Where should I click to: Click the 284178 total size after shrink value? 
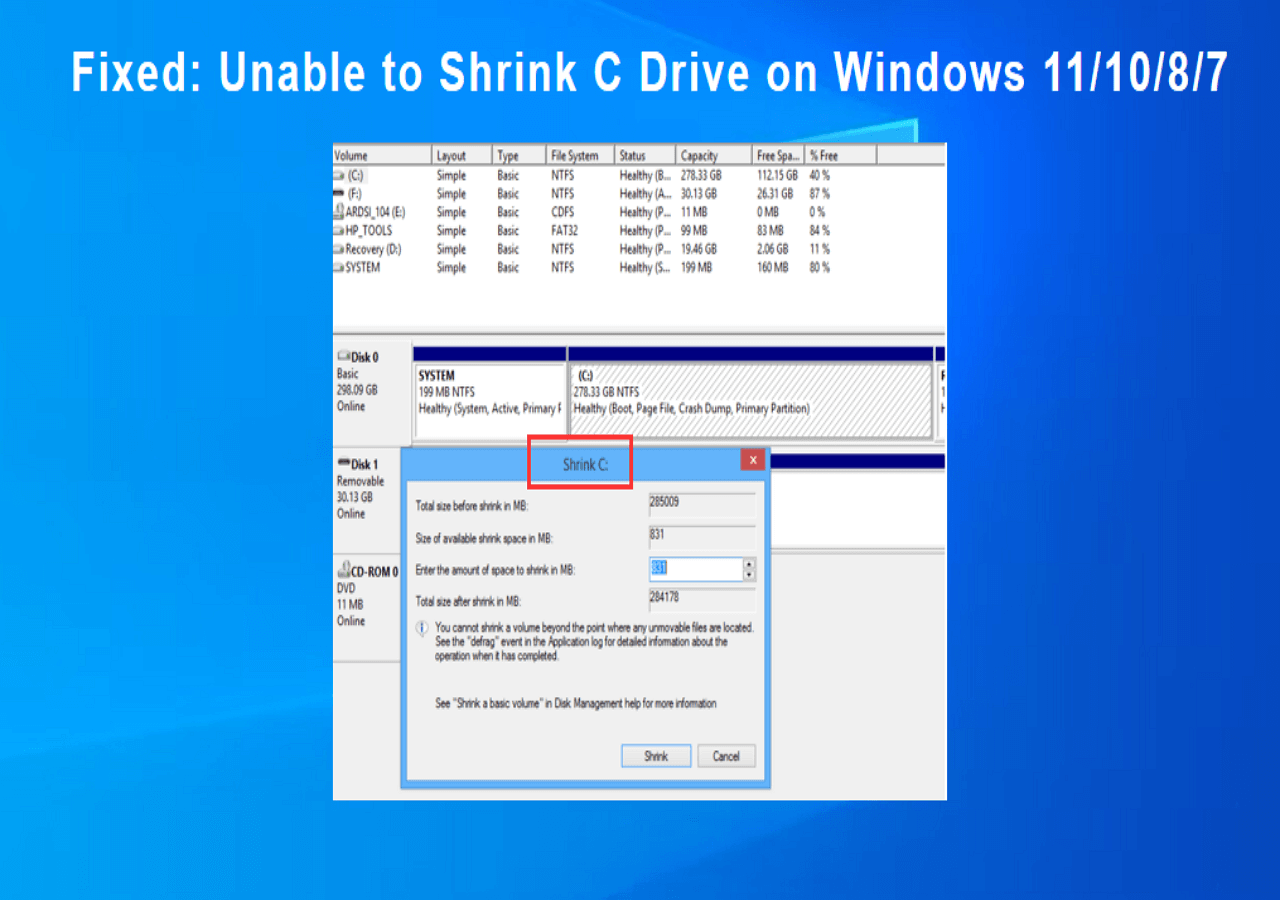702,600
